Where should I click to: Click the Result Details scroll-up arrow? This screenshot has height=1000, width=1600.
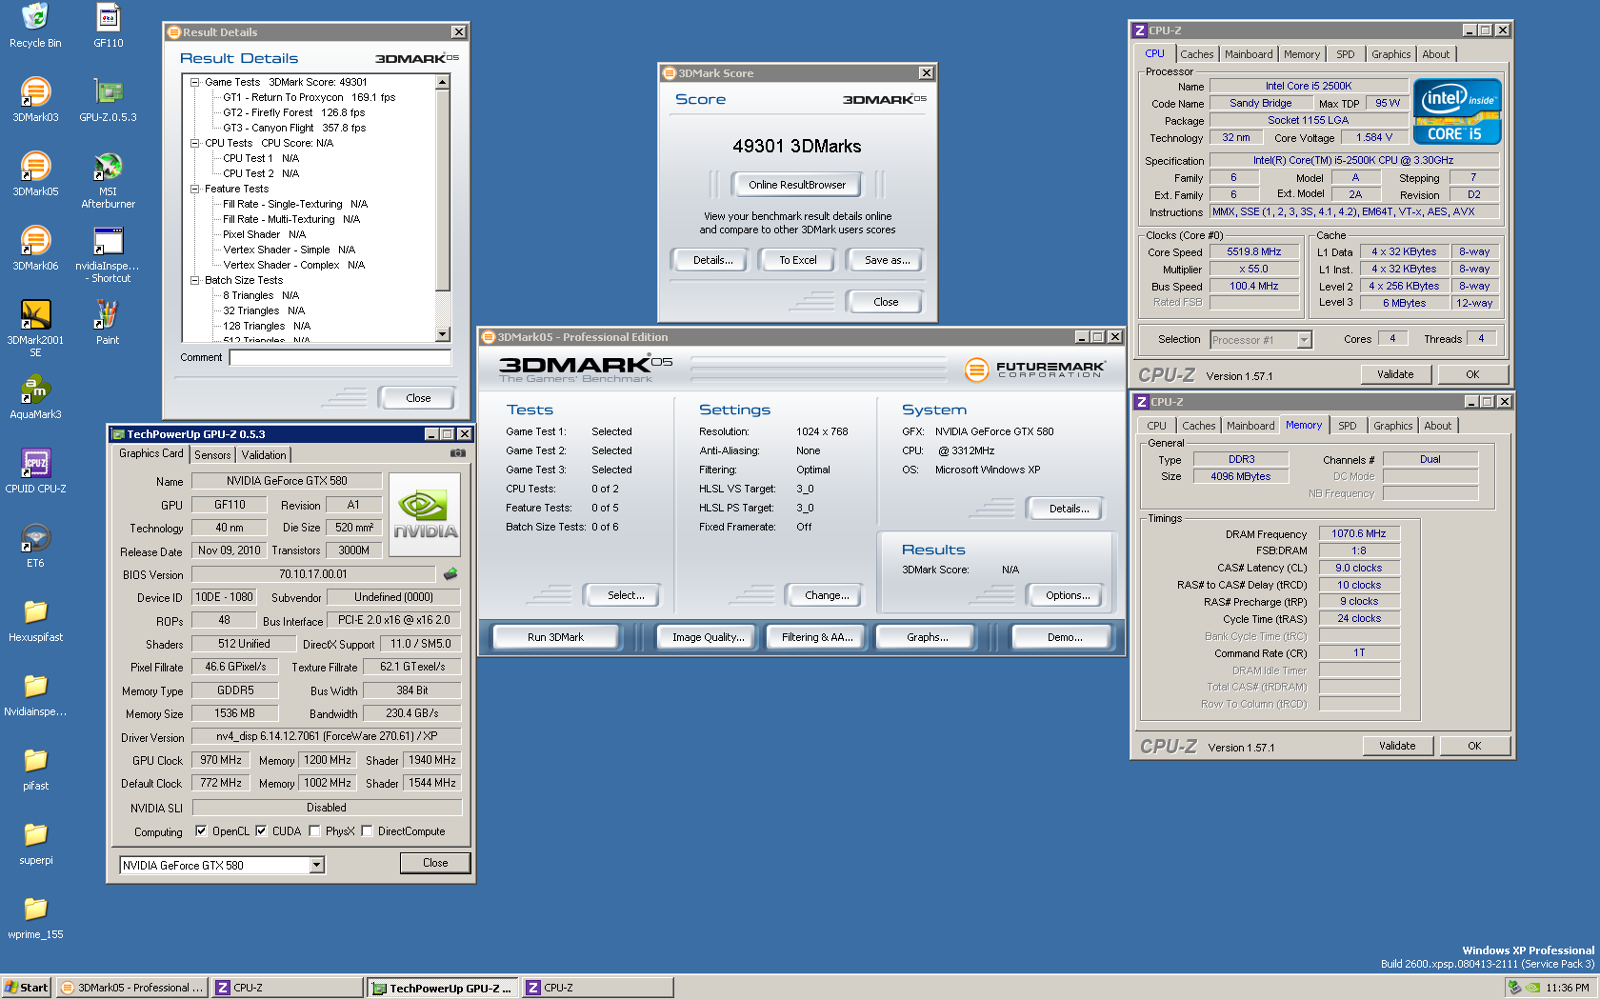point(443,83)
